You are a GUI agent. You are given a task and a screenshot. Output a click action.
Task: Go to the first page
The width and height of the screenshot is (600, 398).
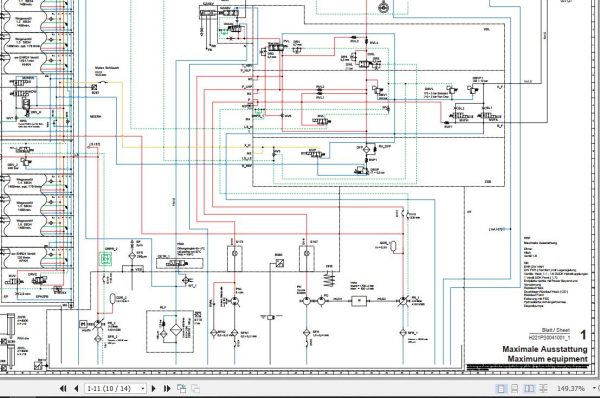pos(64,388)
